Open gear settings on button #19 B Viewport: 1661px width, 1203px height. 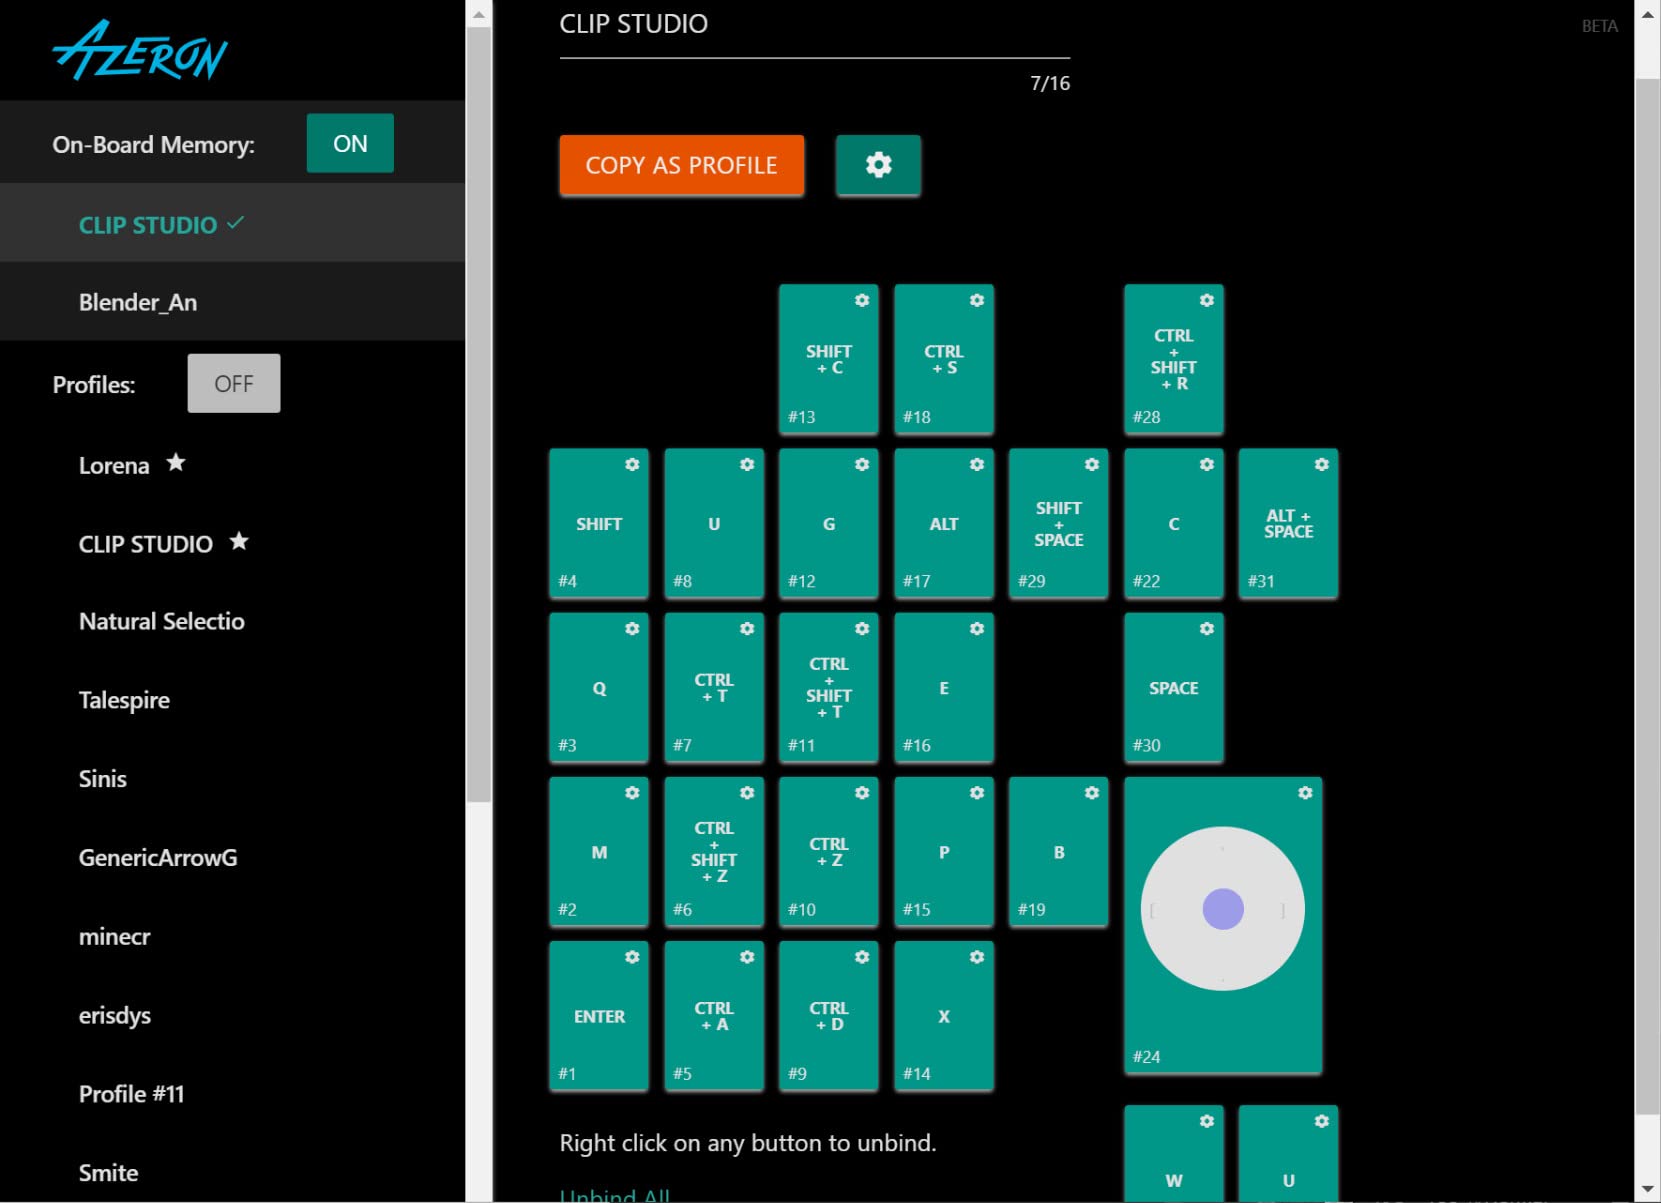tap(1092, 792)
